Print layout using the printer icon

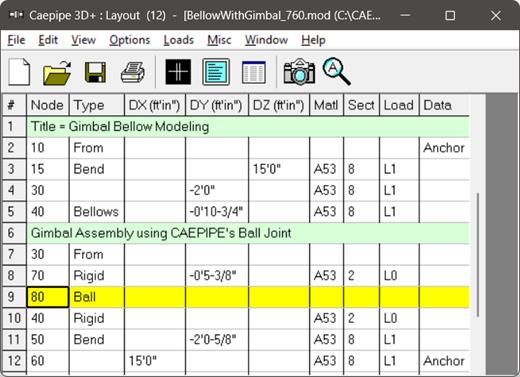133,72
